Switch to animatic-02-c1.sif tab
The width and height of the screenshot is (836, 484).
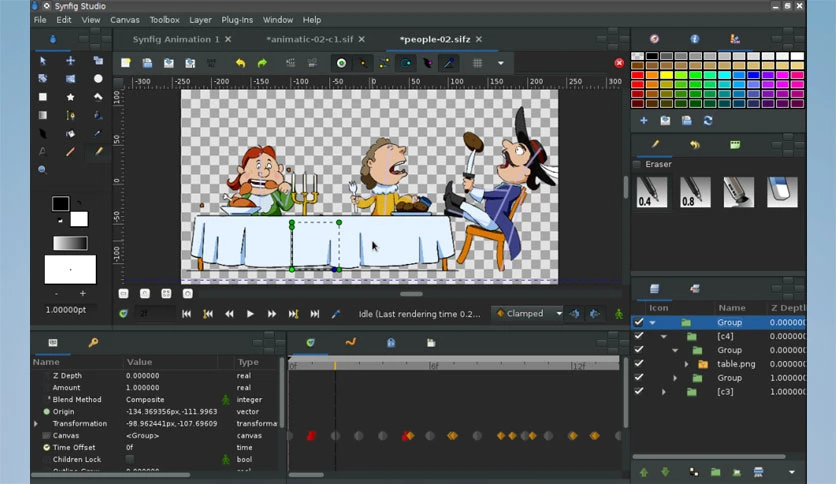(310, 39)
